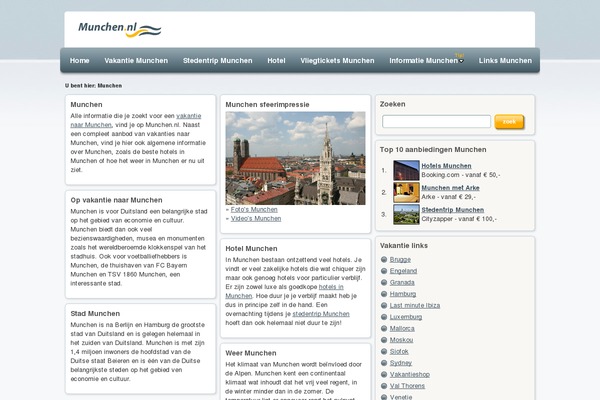This screenshot has height=400, width=600.
Task: Click the 'Booking.com - vanaf € 50,-' text
Action: tap(461, 175)
